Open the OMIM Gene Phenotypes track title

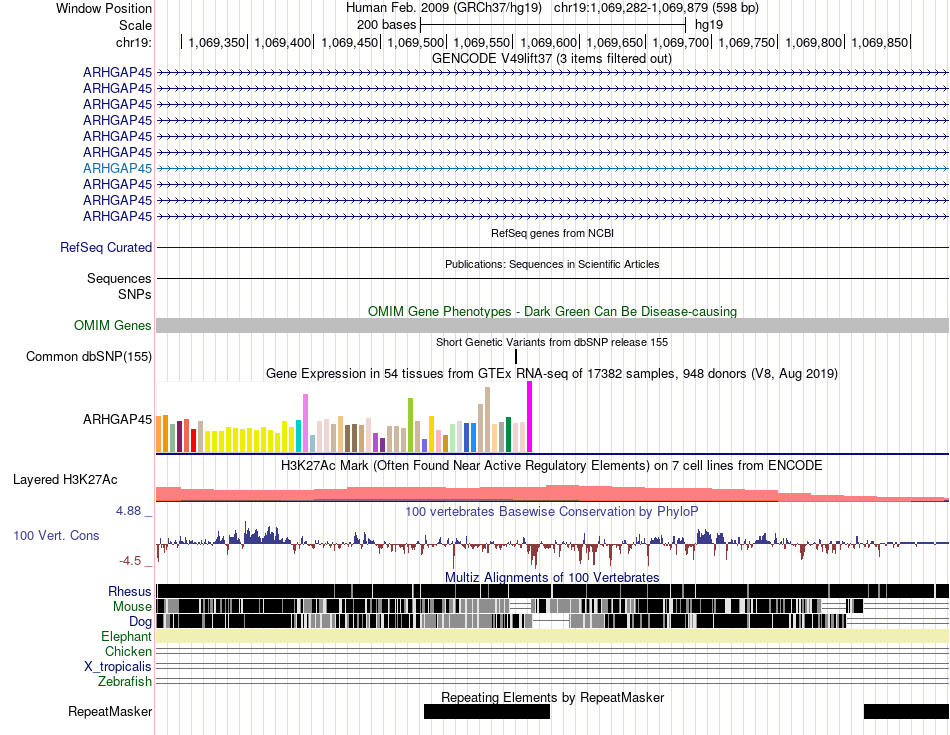tap(552, 311)
